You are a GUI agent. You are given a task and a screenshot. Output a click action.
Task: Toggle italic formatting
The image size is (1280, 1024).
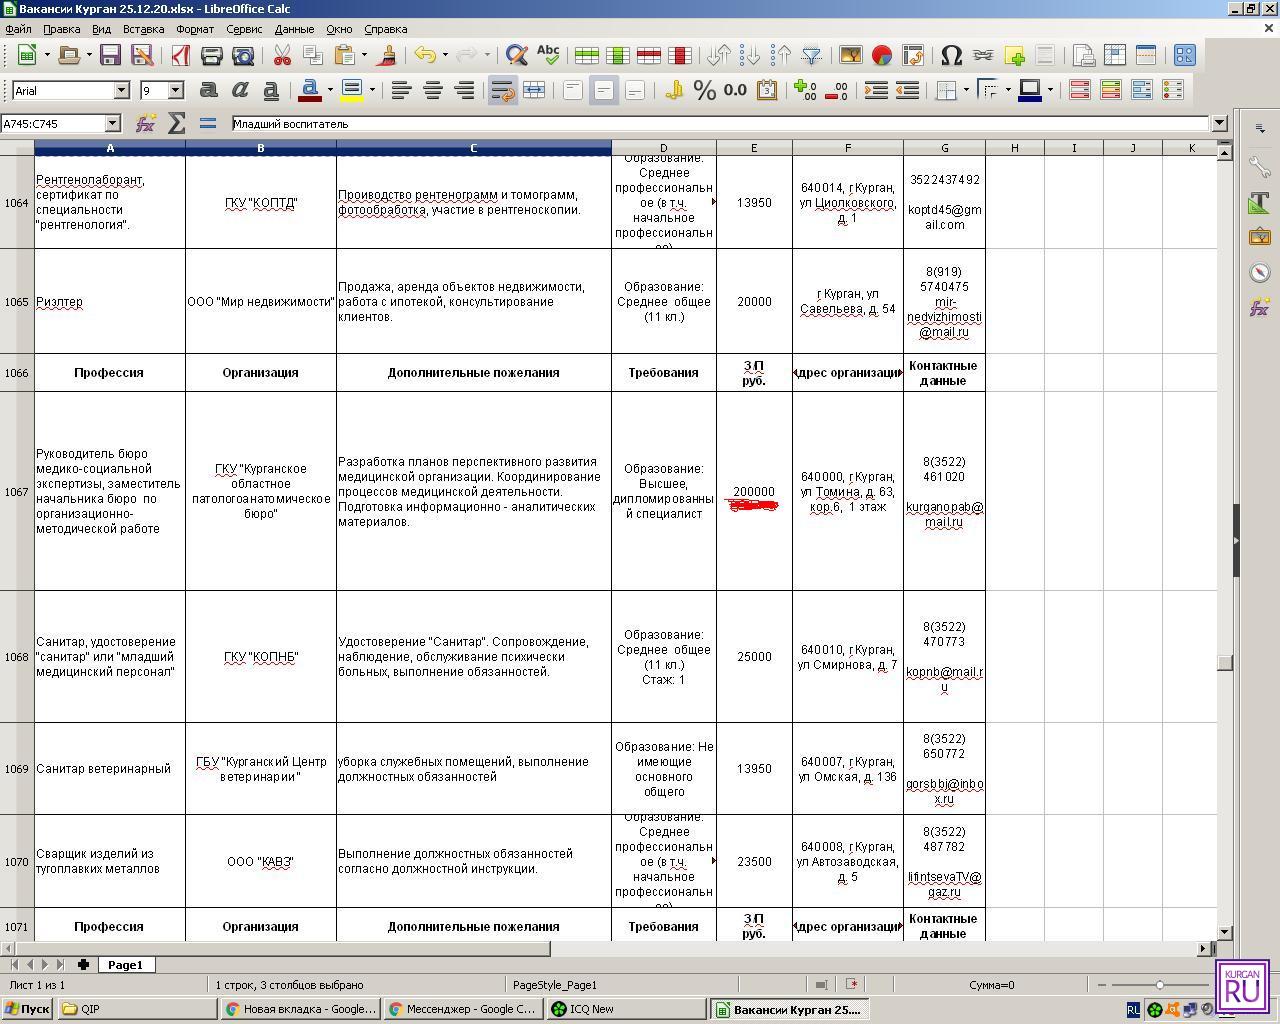tap(240, 90)
